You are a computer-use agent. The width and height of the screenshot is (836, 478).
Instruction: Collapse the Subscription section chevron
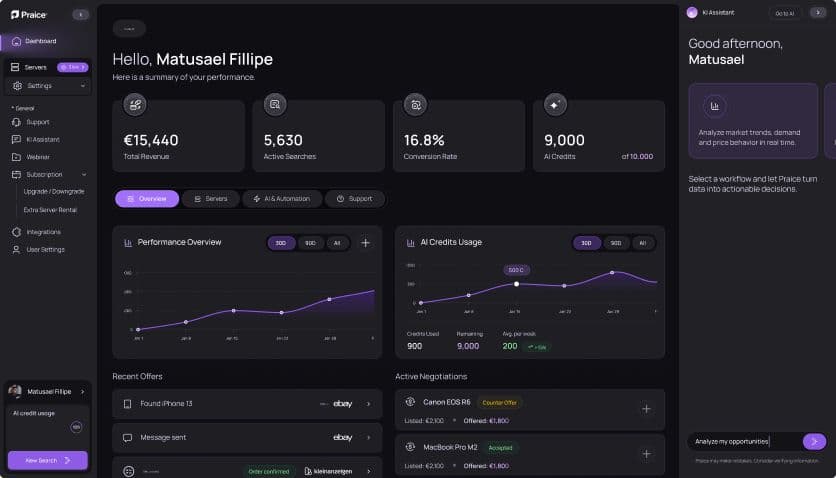(x=83, y=174)
